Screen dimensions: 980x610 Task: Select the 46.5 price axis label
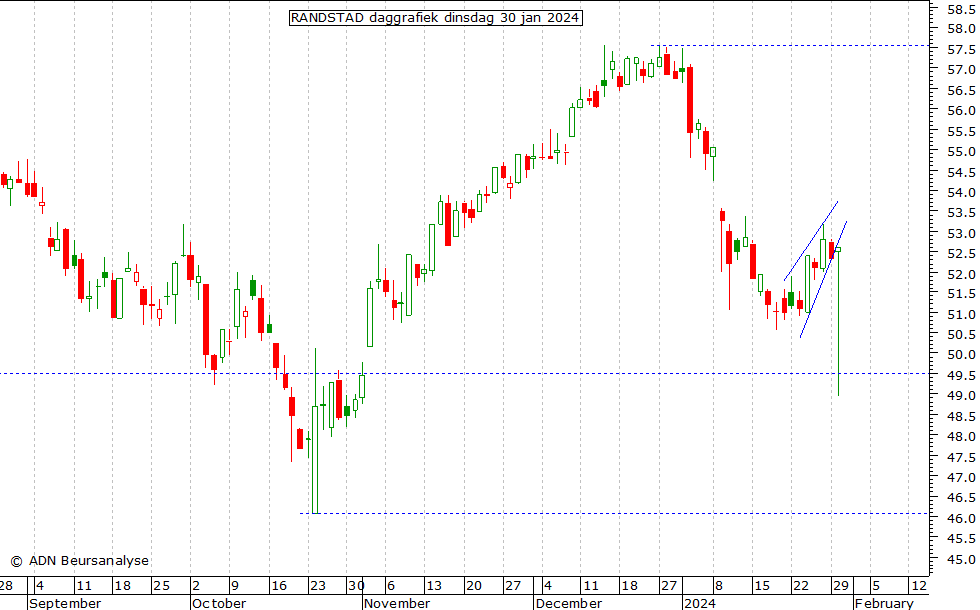[961, 498]
